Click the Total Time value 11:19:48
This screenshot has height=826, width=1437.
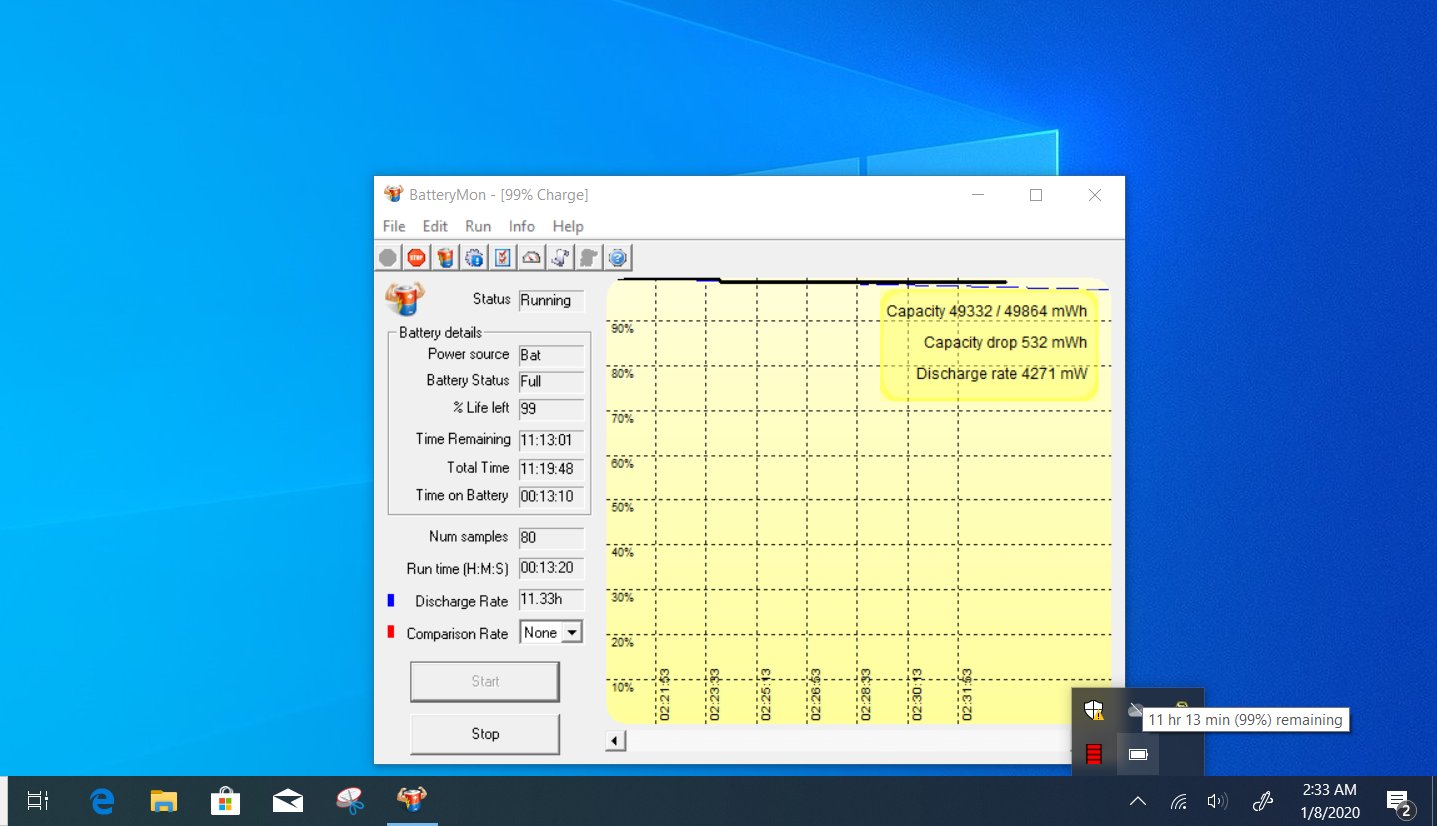551,468
